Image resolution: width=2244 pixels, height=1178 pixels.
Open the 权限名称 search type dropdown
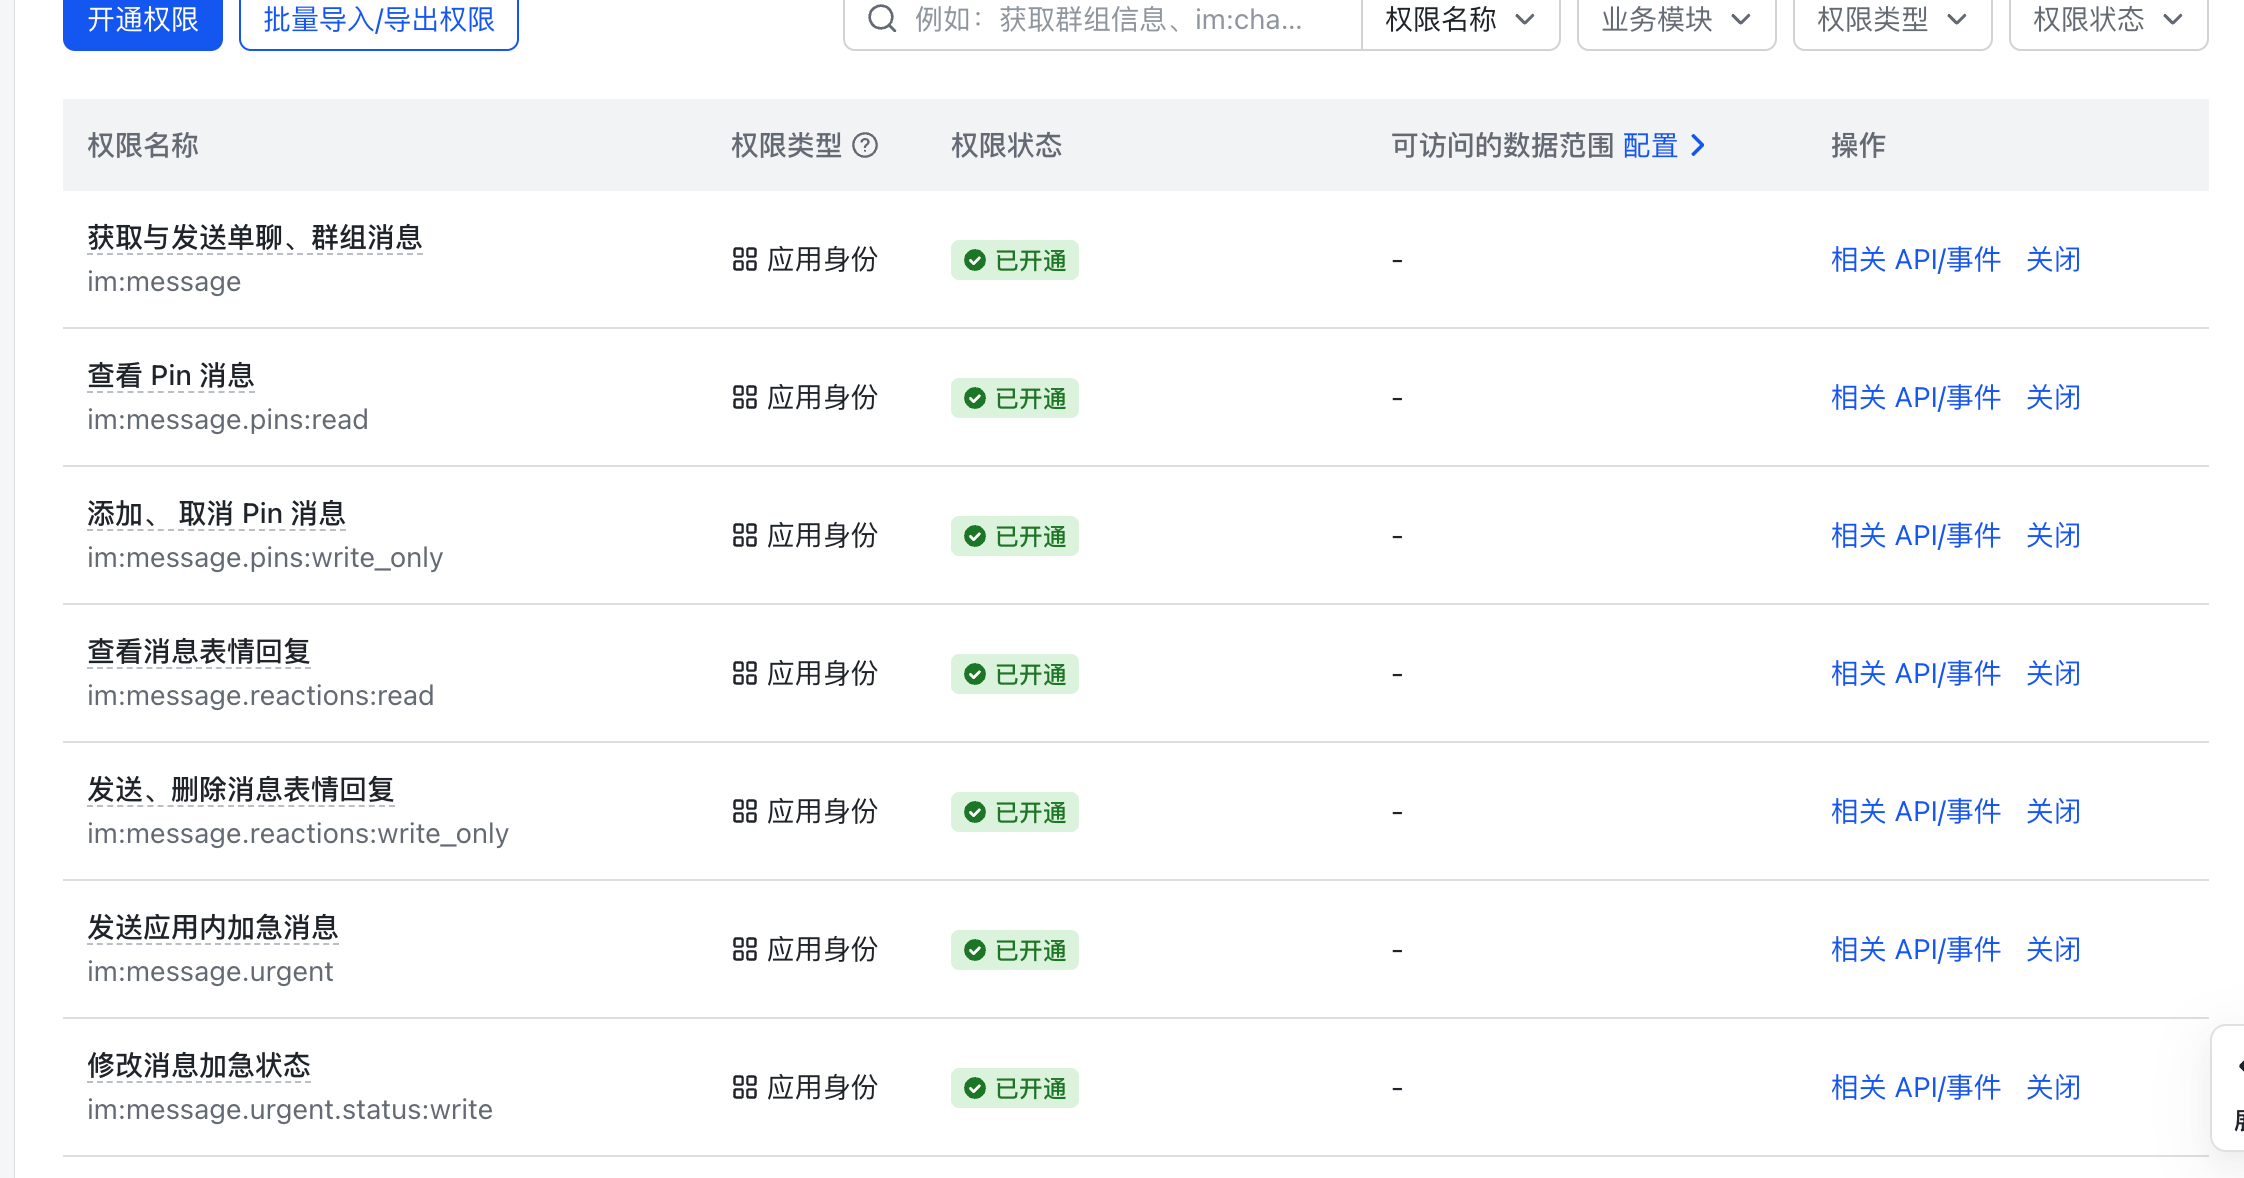1459,20
